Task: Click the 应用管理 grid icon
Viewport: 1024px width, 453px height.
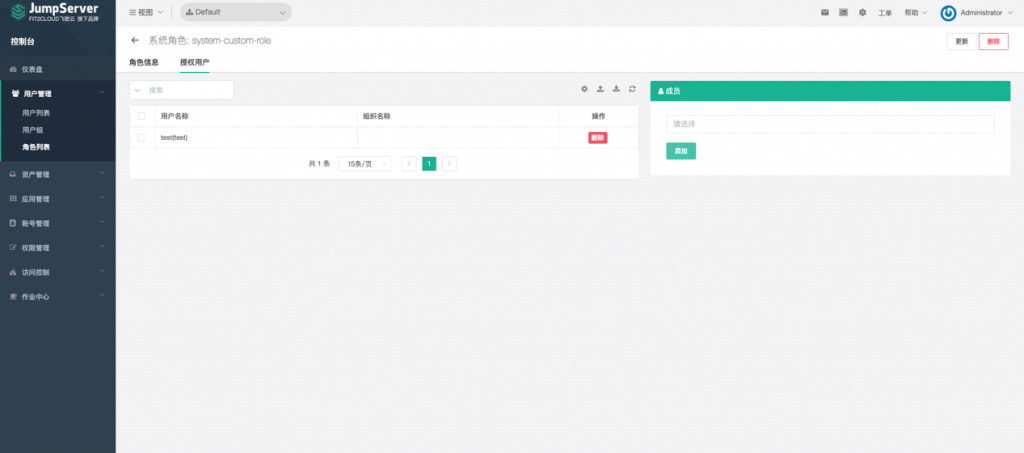Action: click(14, 198)
